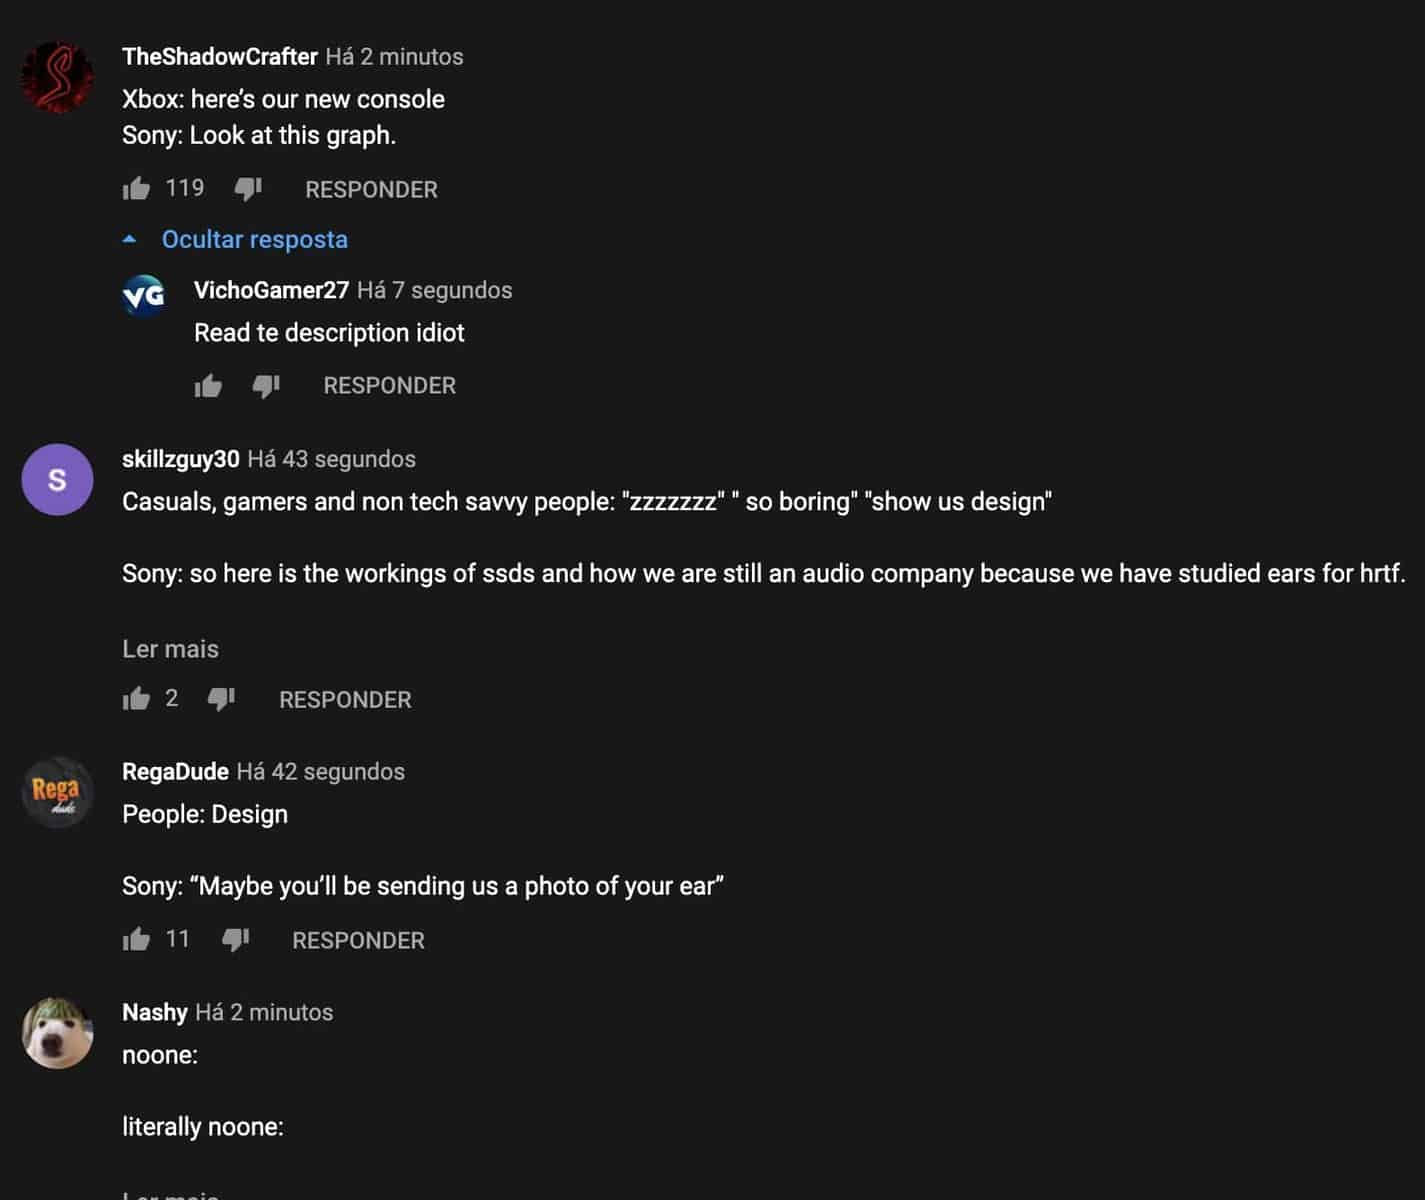
Task: Expand skillzguy30's comment with Ler mais
Action: (170, 649)
